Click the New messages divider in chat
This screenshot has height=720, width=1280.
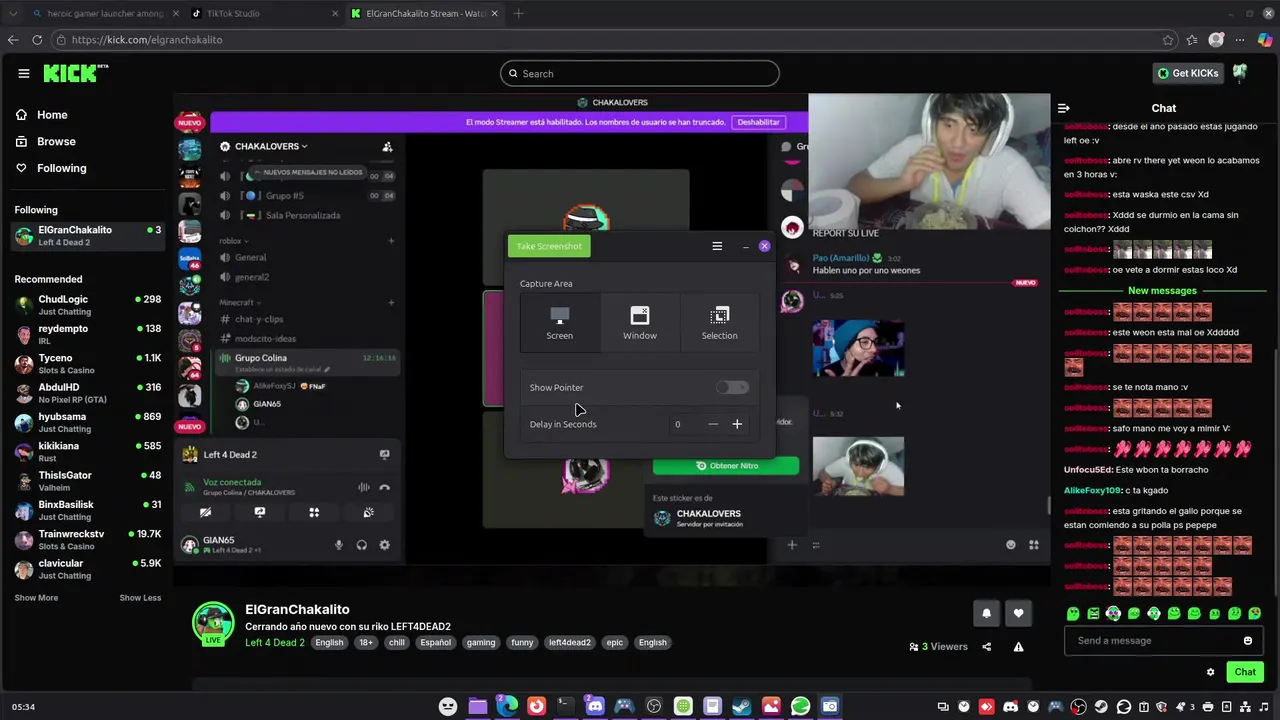(x=1162, y=291)
